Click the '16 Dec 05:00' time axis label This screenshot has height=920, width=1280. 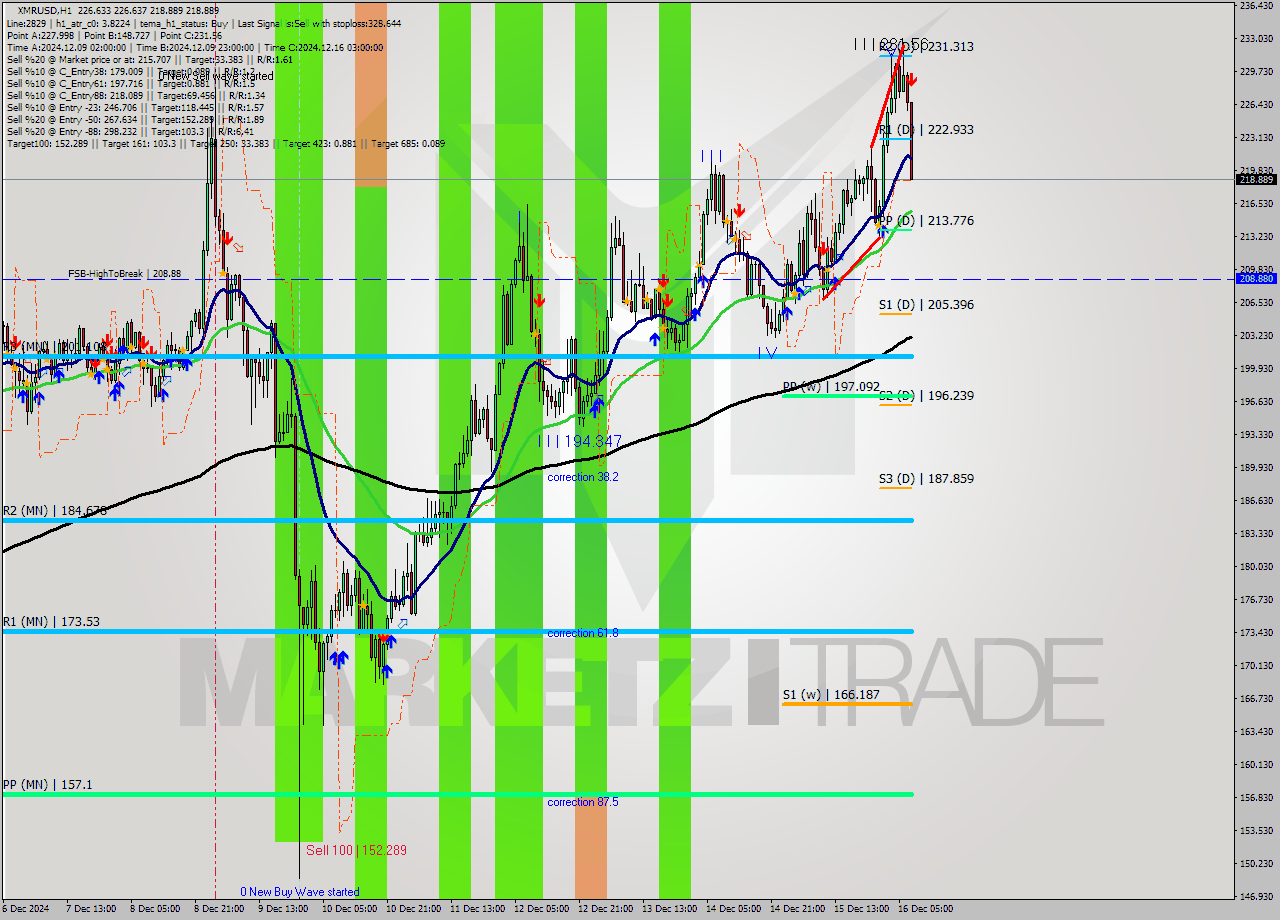pyautogui.click(x=925, y=909)
